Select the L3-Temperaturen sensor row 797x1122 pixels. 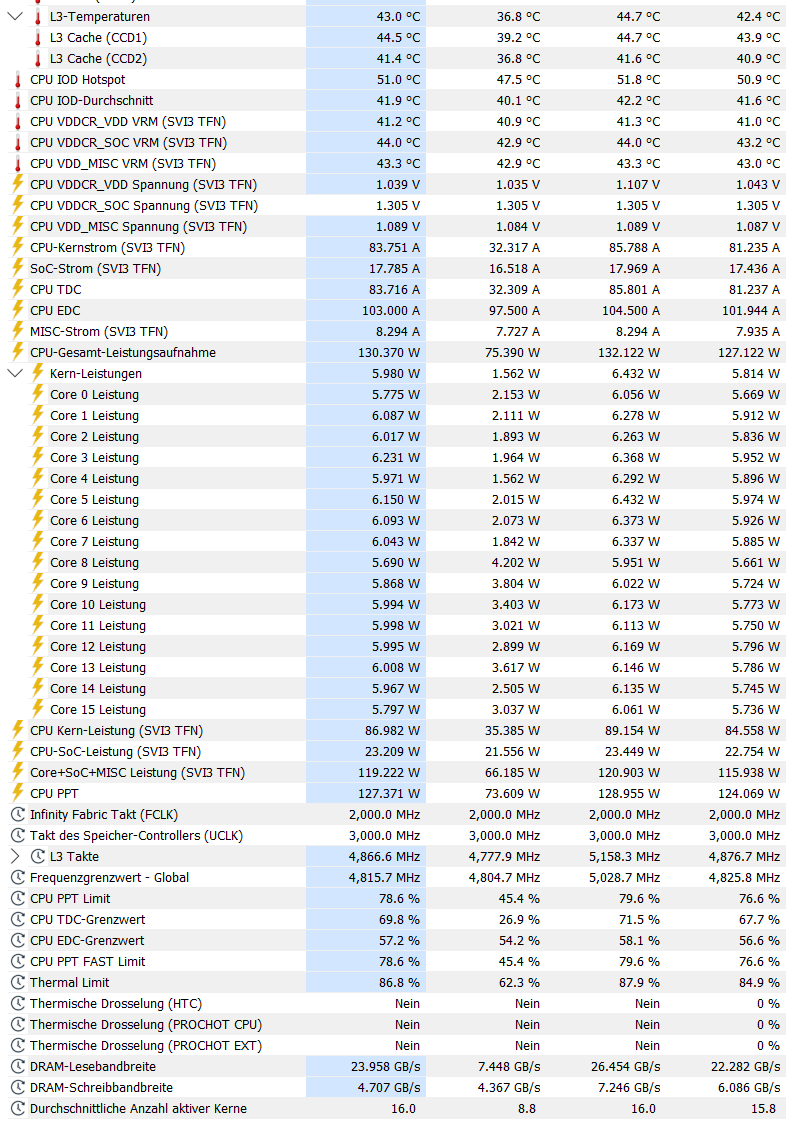pyautogui.click(x=396, y=16)
